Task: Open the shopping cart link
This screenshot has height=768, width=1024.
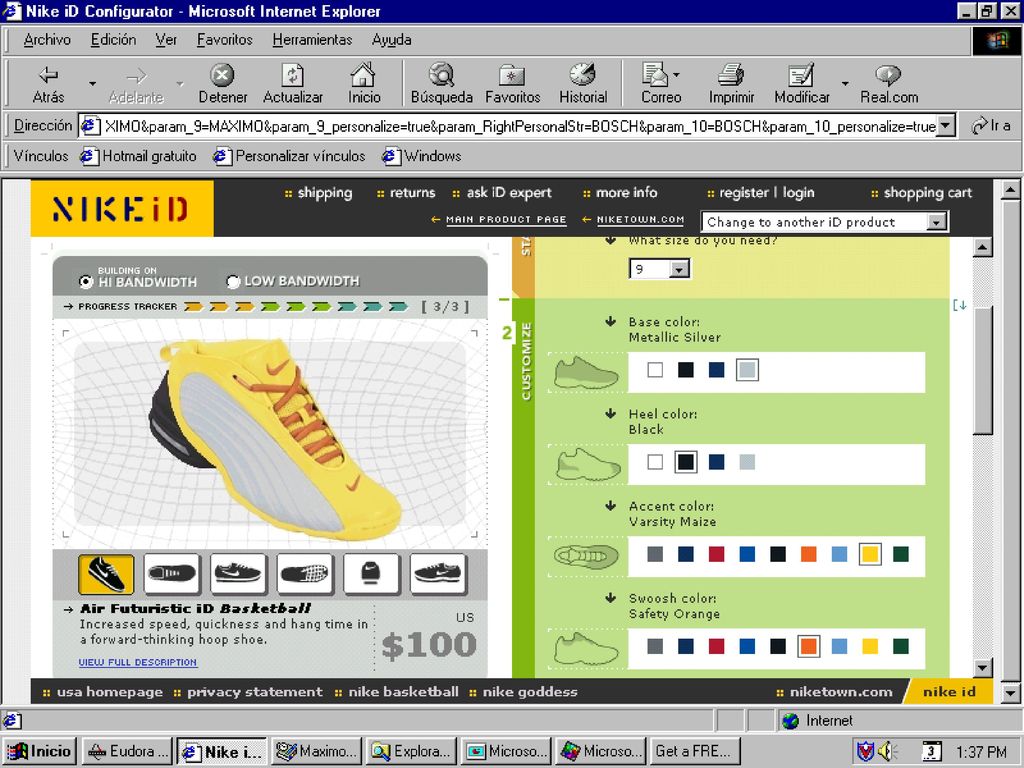Action: point(928,193)
